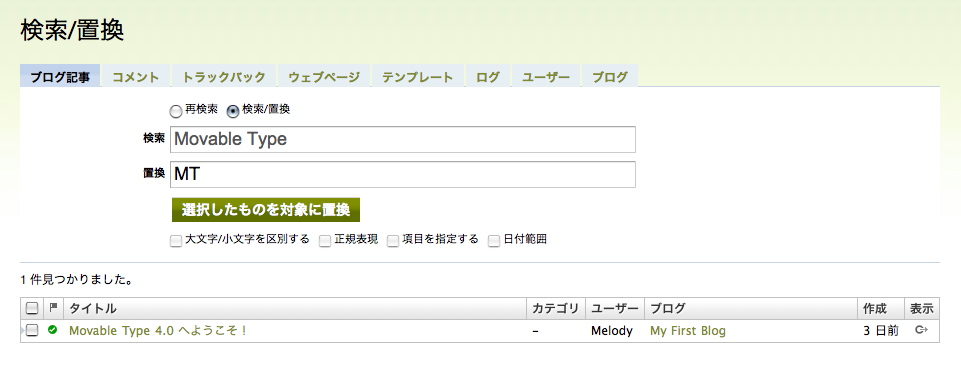This screenshot has width=961, height=367.
Task: Enable 大文字/小文字を区別する checkbox
Action: [x=176, y=240]
